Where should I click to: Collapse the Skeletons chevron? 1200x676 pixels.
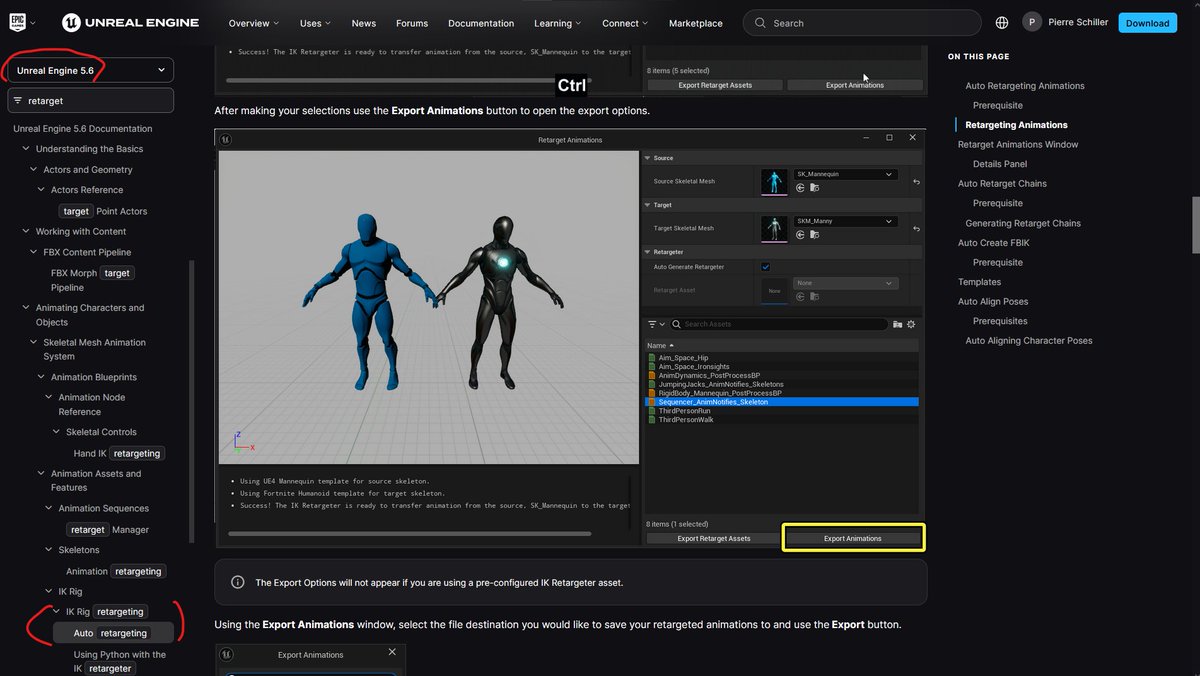(x=48, y=550)
